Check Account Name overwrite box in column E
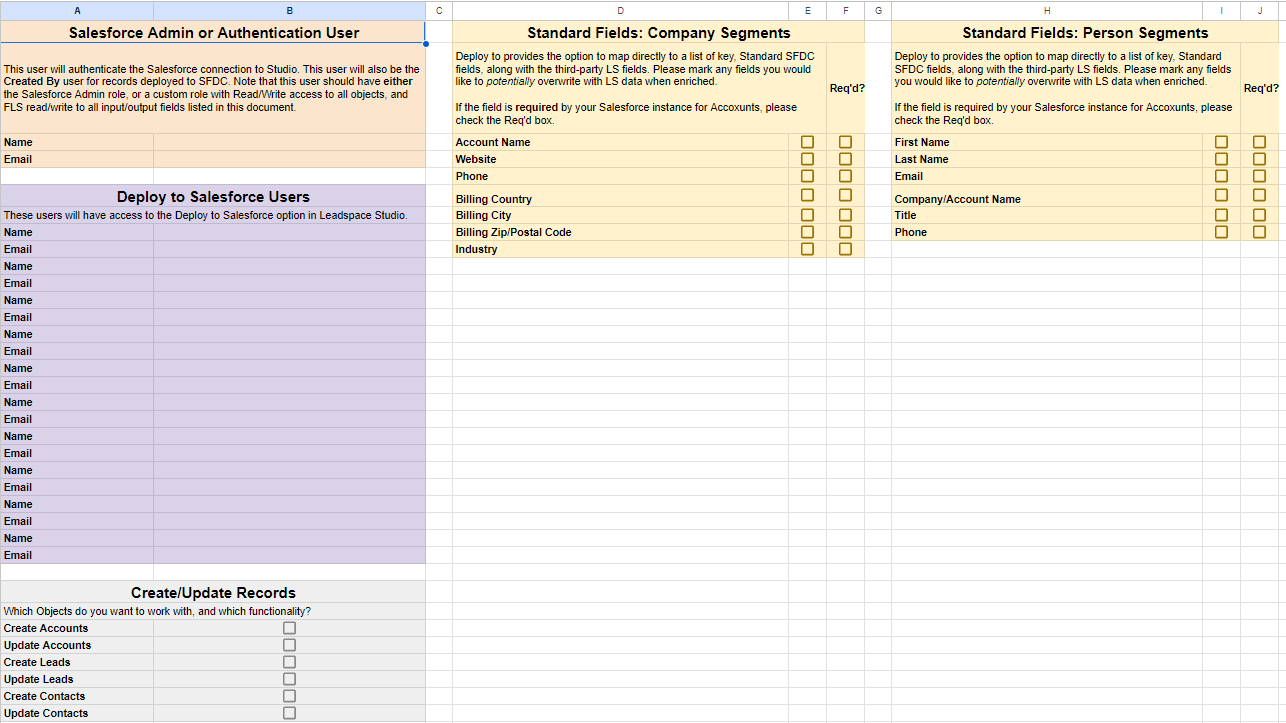Image resolution: width=1286 pixels, height=723 pixels. pyautogui.click(x=807, y=142)
